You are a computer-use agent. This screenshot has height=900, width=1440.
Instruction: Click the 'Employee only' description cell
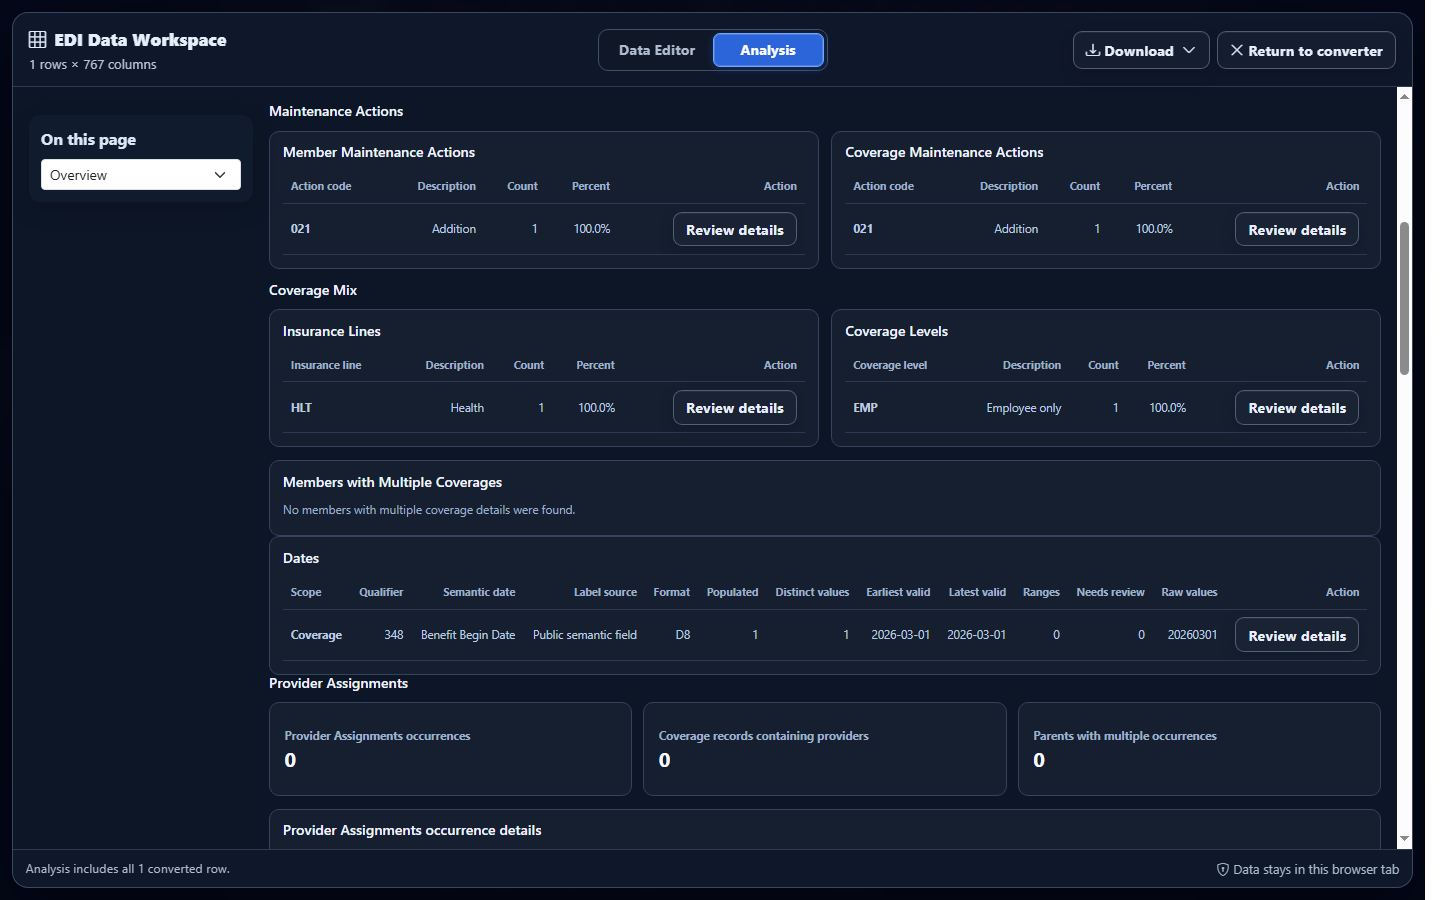coord(1024,408)
